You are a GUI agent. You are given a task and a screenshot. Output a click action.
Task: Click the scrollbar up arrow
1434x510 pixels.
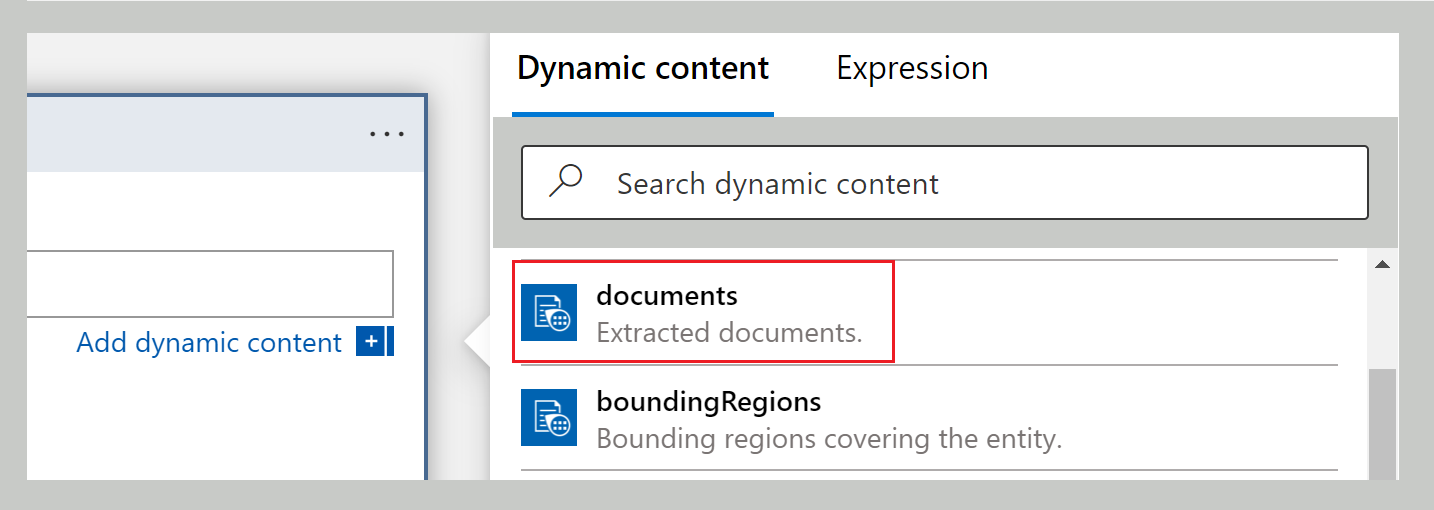(1383, 265)
